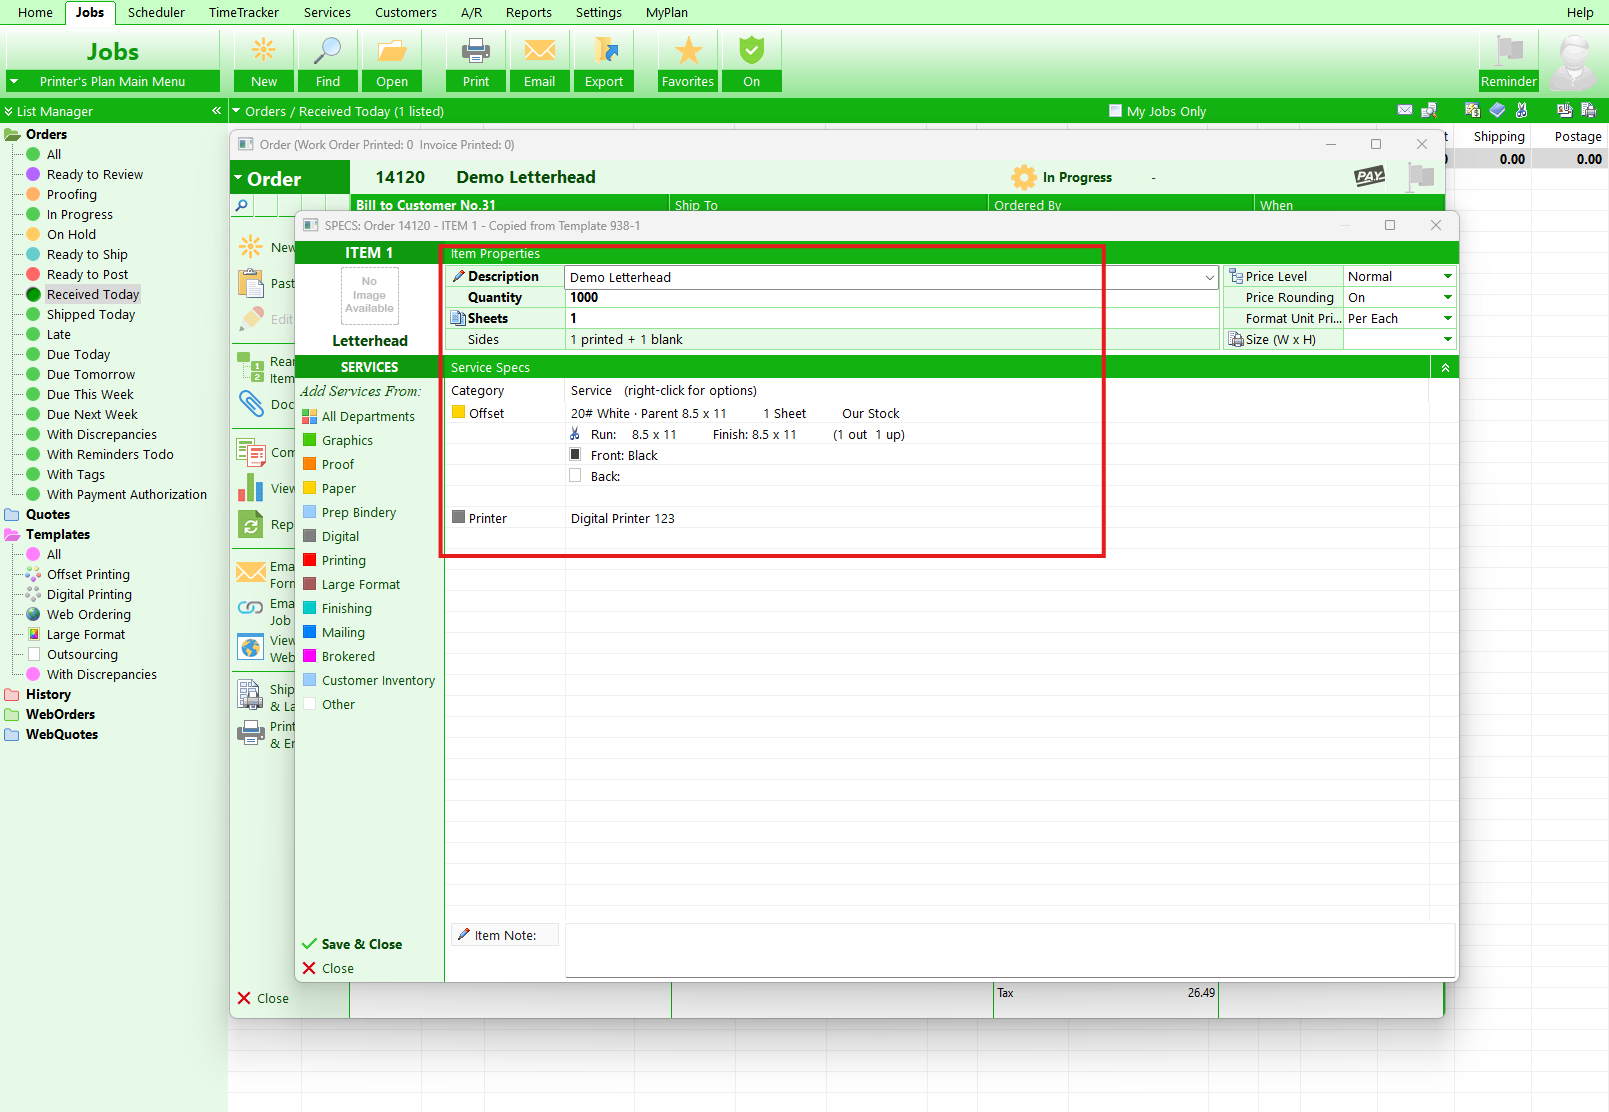Open the Price Level dropdown
1609x1112 pixels.
(x=1447, y=276)
